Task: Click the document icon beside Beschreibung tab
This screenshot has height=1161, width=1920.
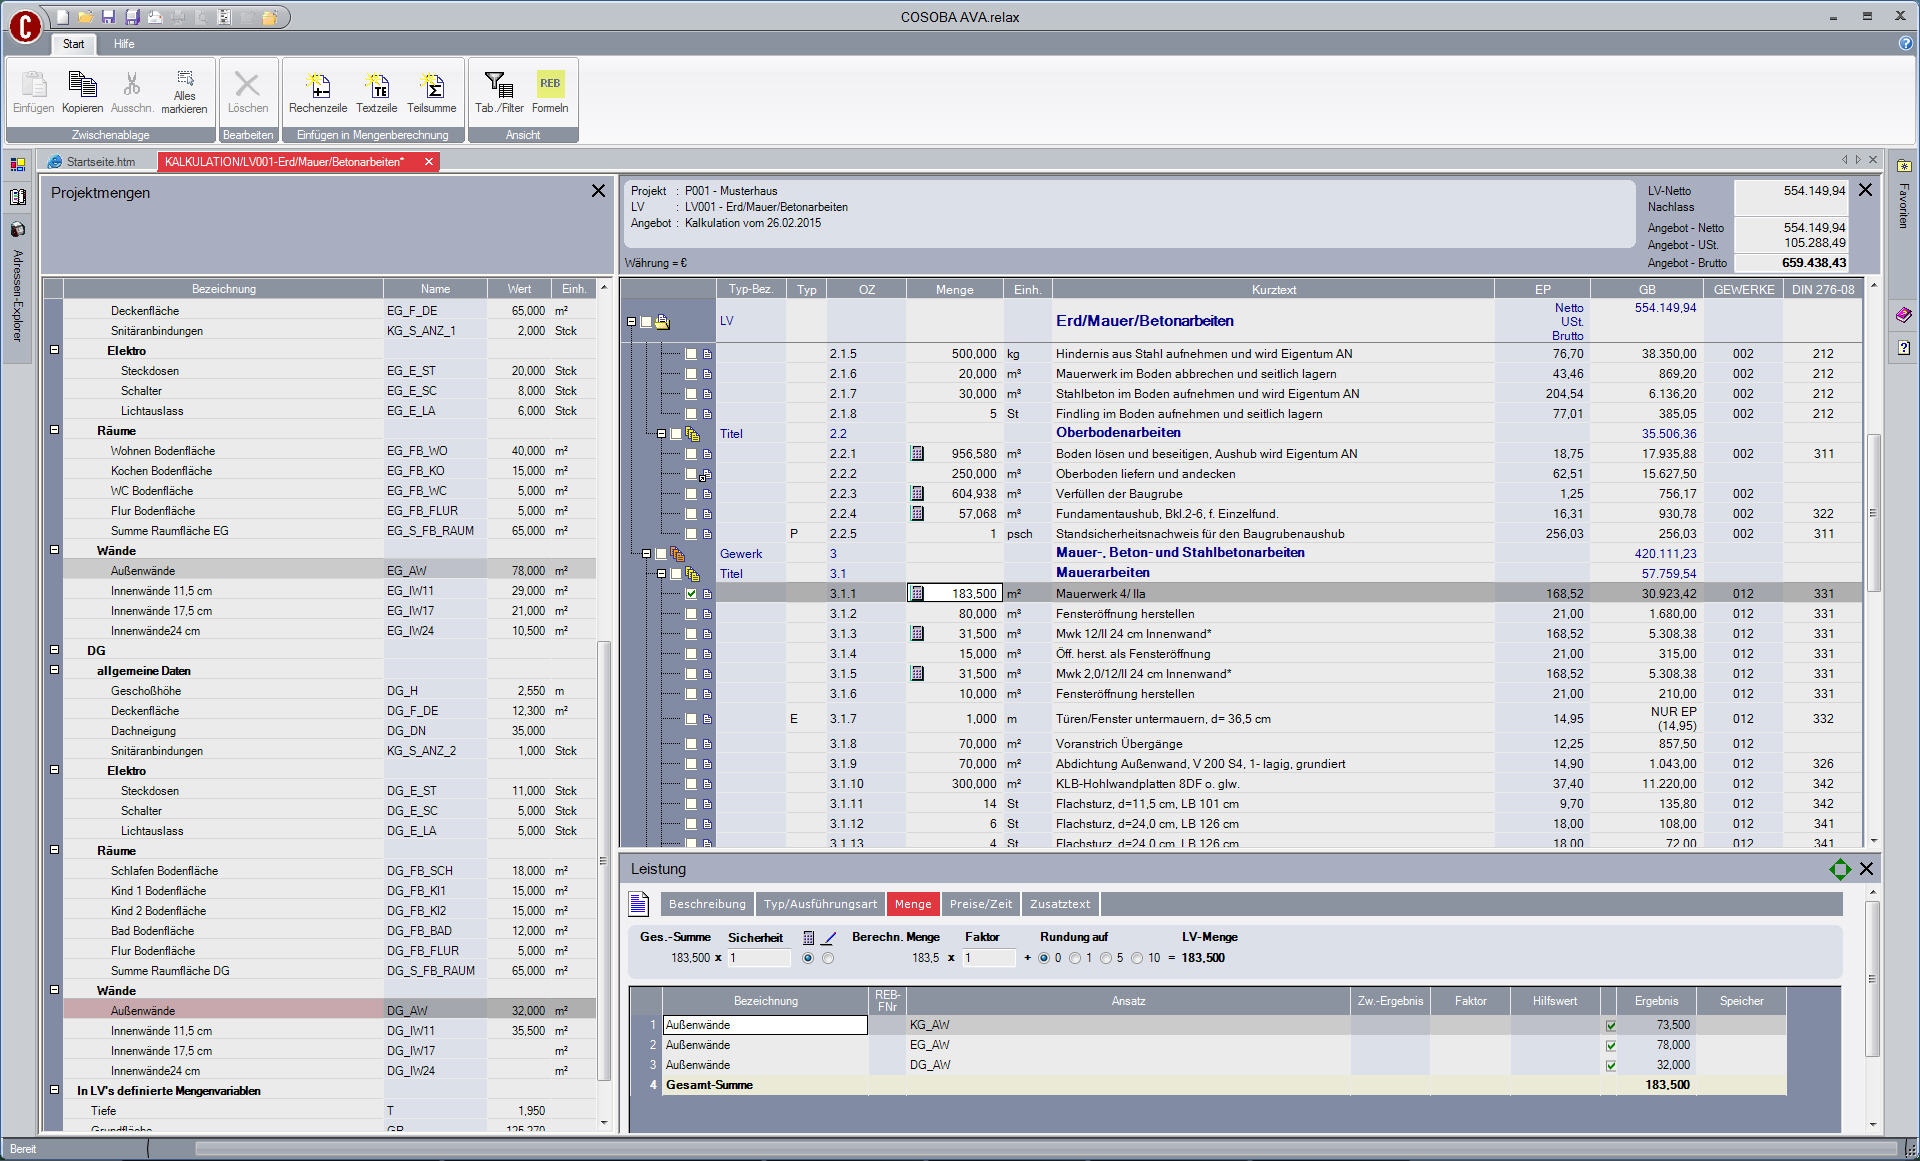Action: 639,904
